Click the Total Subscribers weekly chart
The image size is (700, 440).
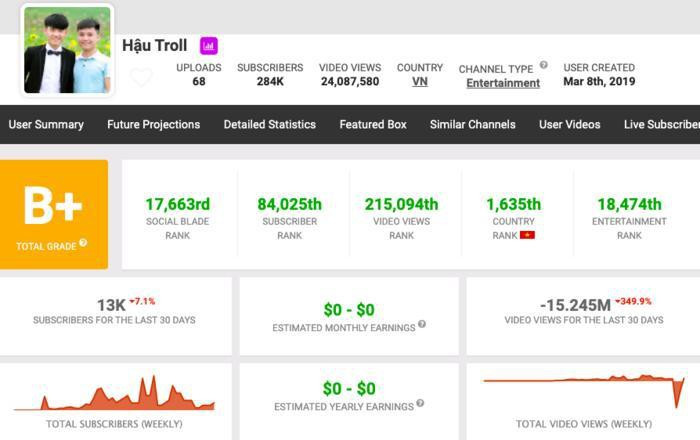click(114, 394)
